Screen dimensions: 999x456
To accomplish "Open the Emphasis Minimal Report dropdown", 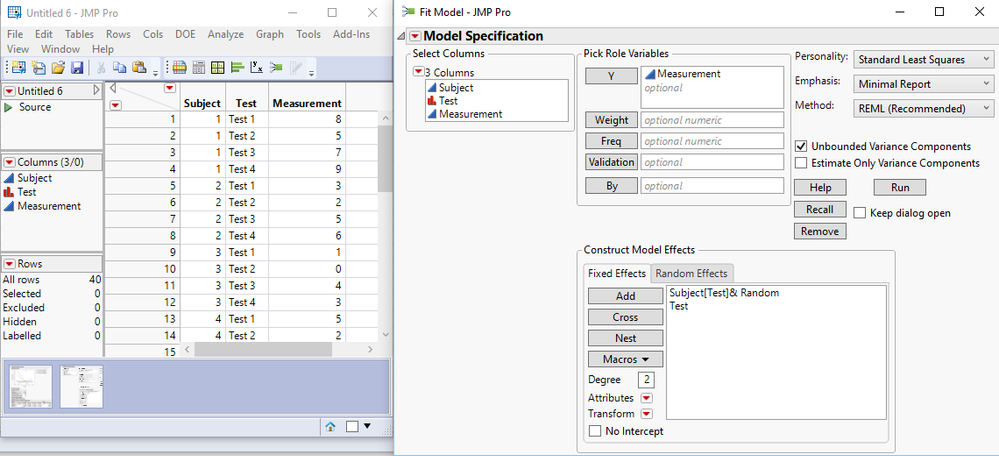I will 923,84.
